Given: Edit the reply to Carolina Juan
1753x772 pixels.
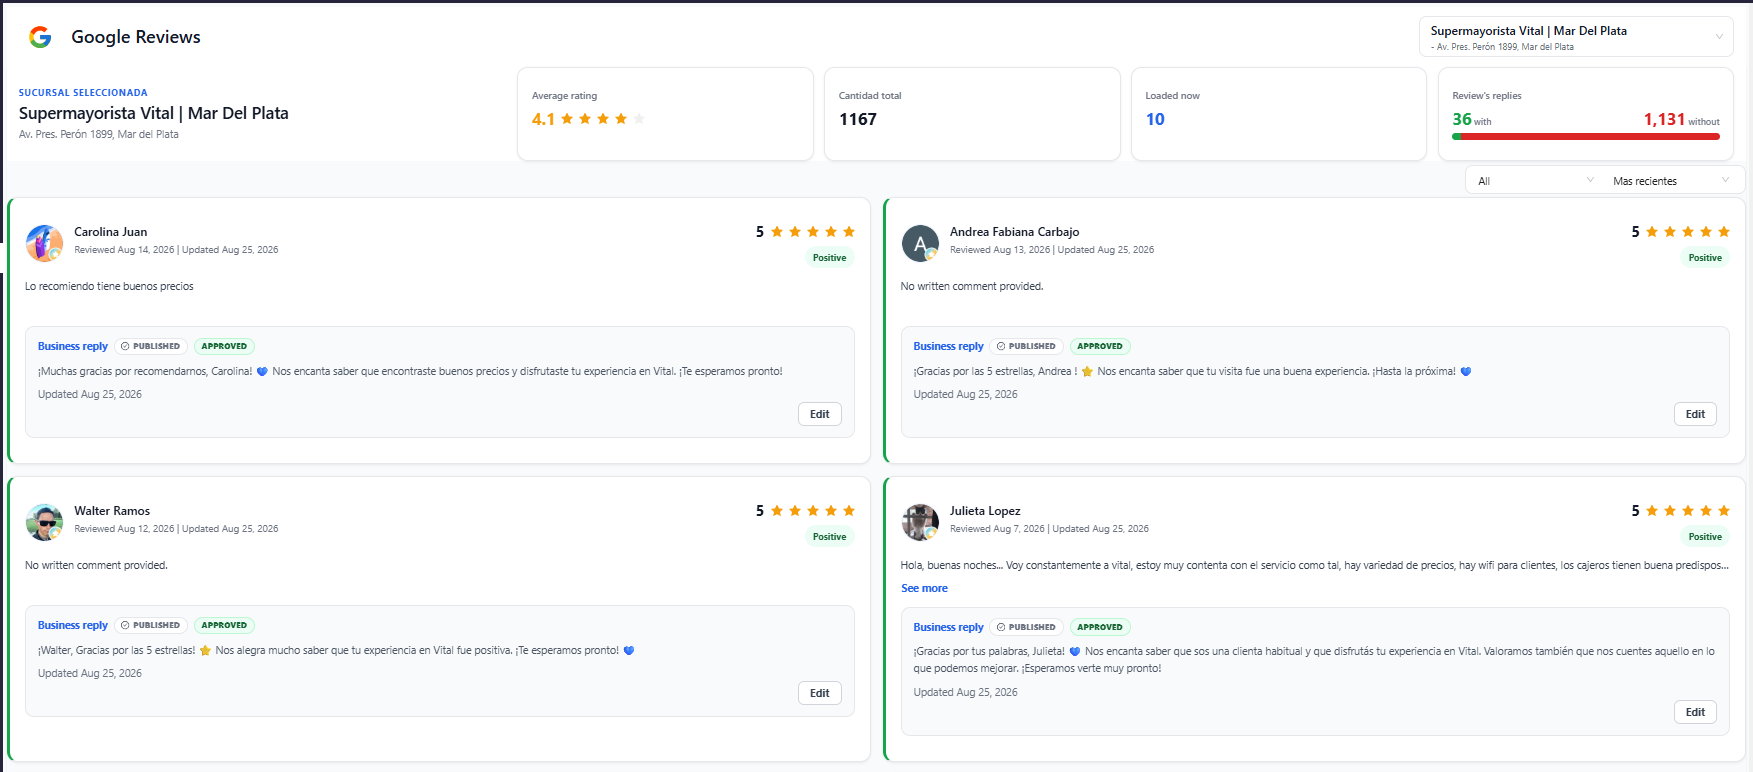Looking at the screenshot, I should click(x=820, y=414).
